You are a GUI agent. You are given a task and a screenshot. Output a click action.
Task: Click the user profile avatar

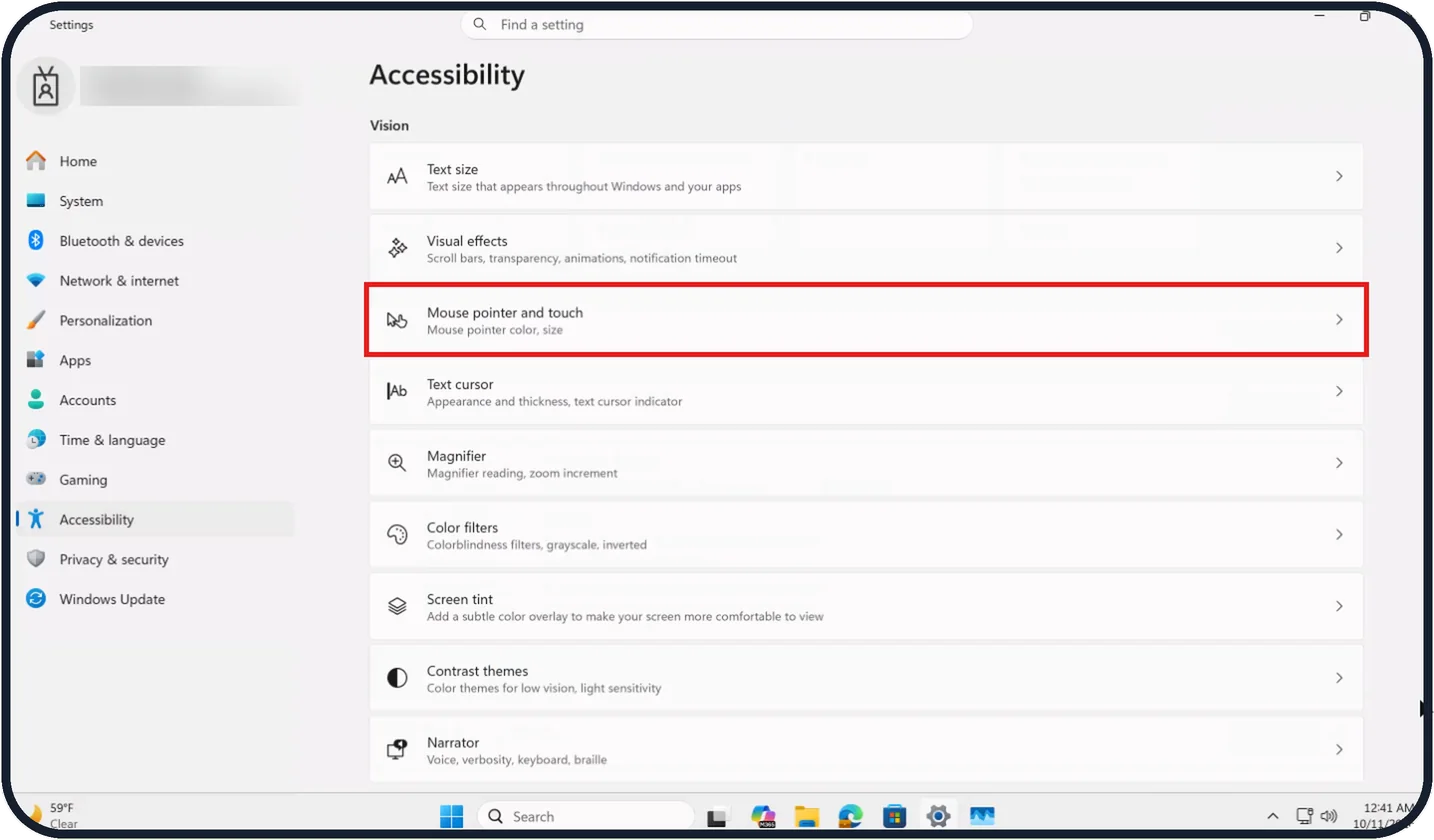click(x=46, y=87)
